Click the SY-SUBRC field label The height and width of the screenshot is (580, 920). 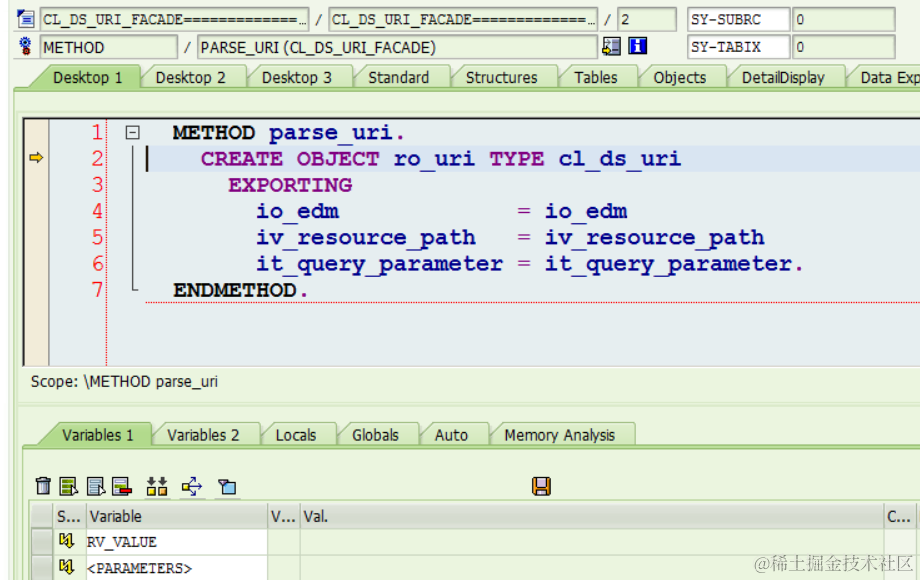coord(738,19)
